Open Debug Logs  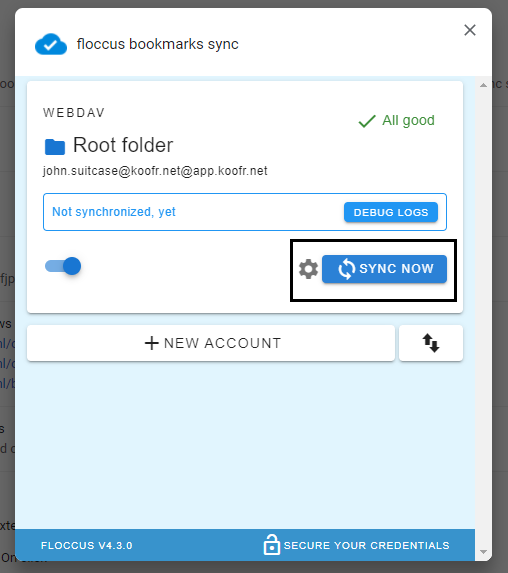point(391,212)
